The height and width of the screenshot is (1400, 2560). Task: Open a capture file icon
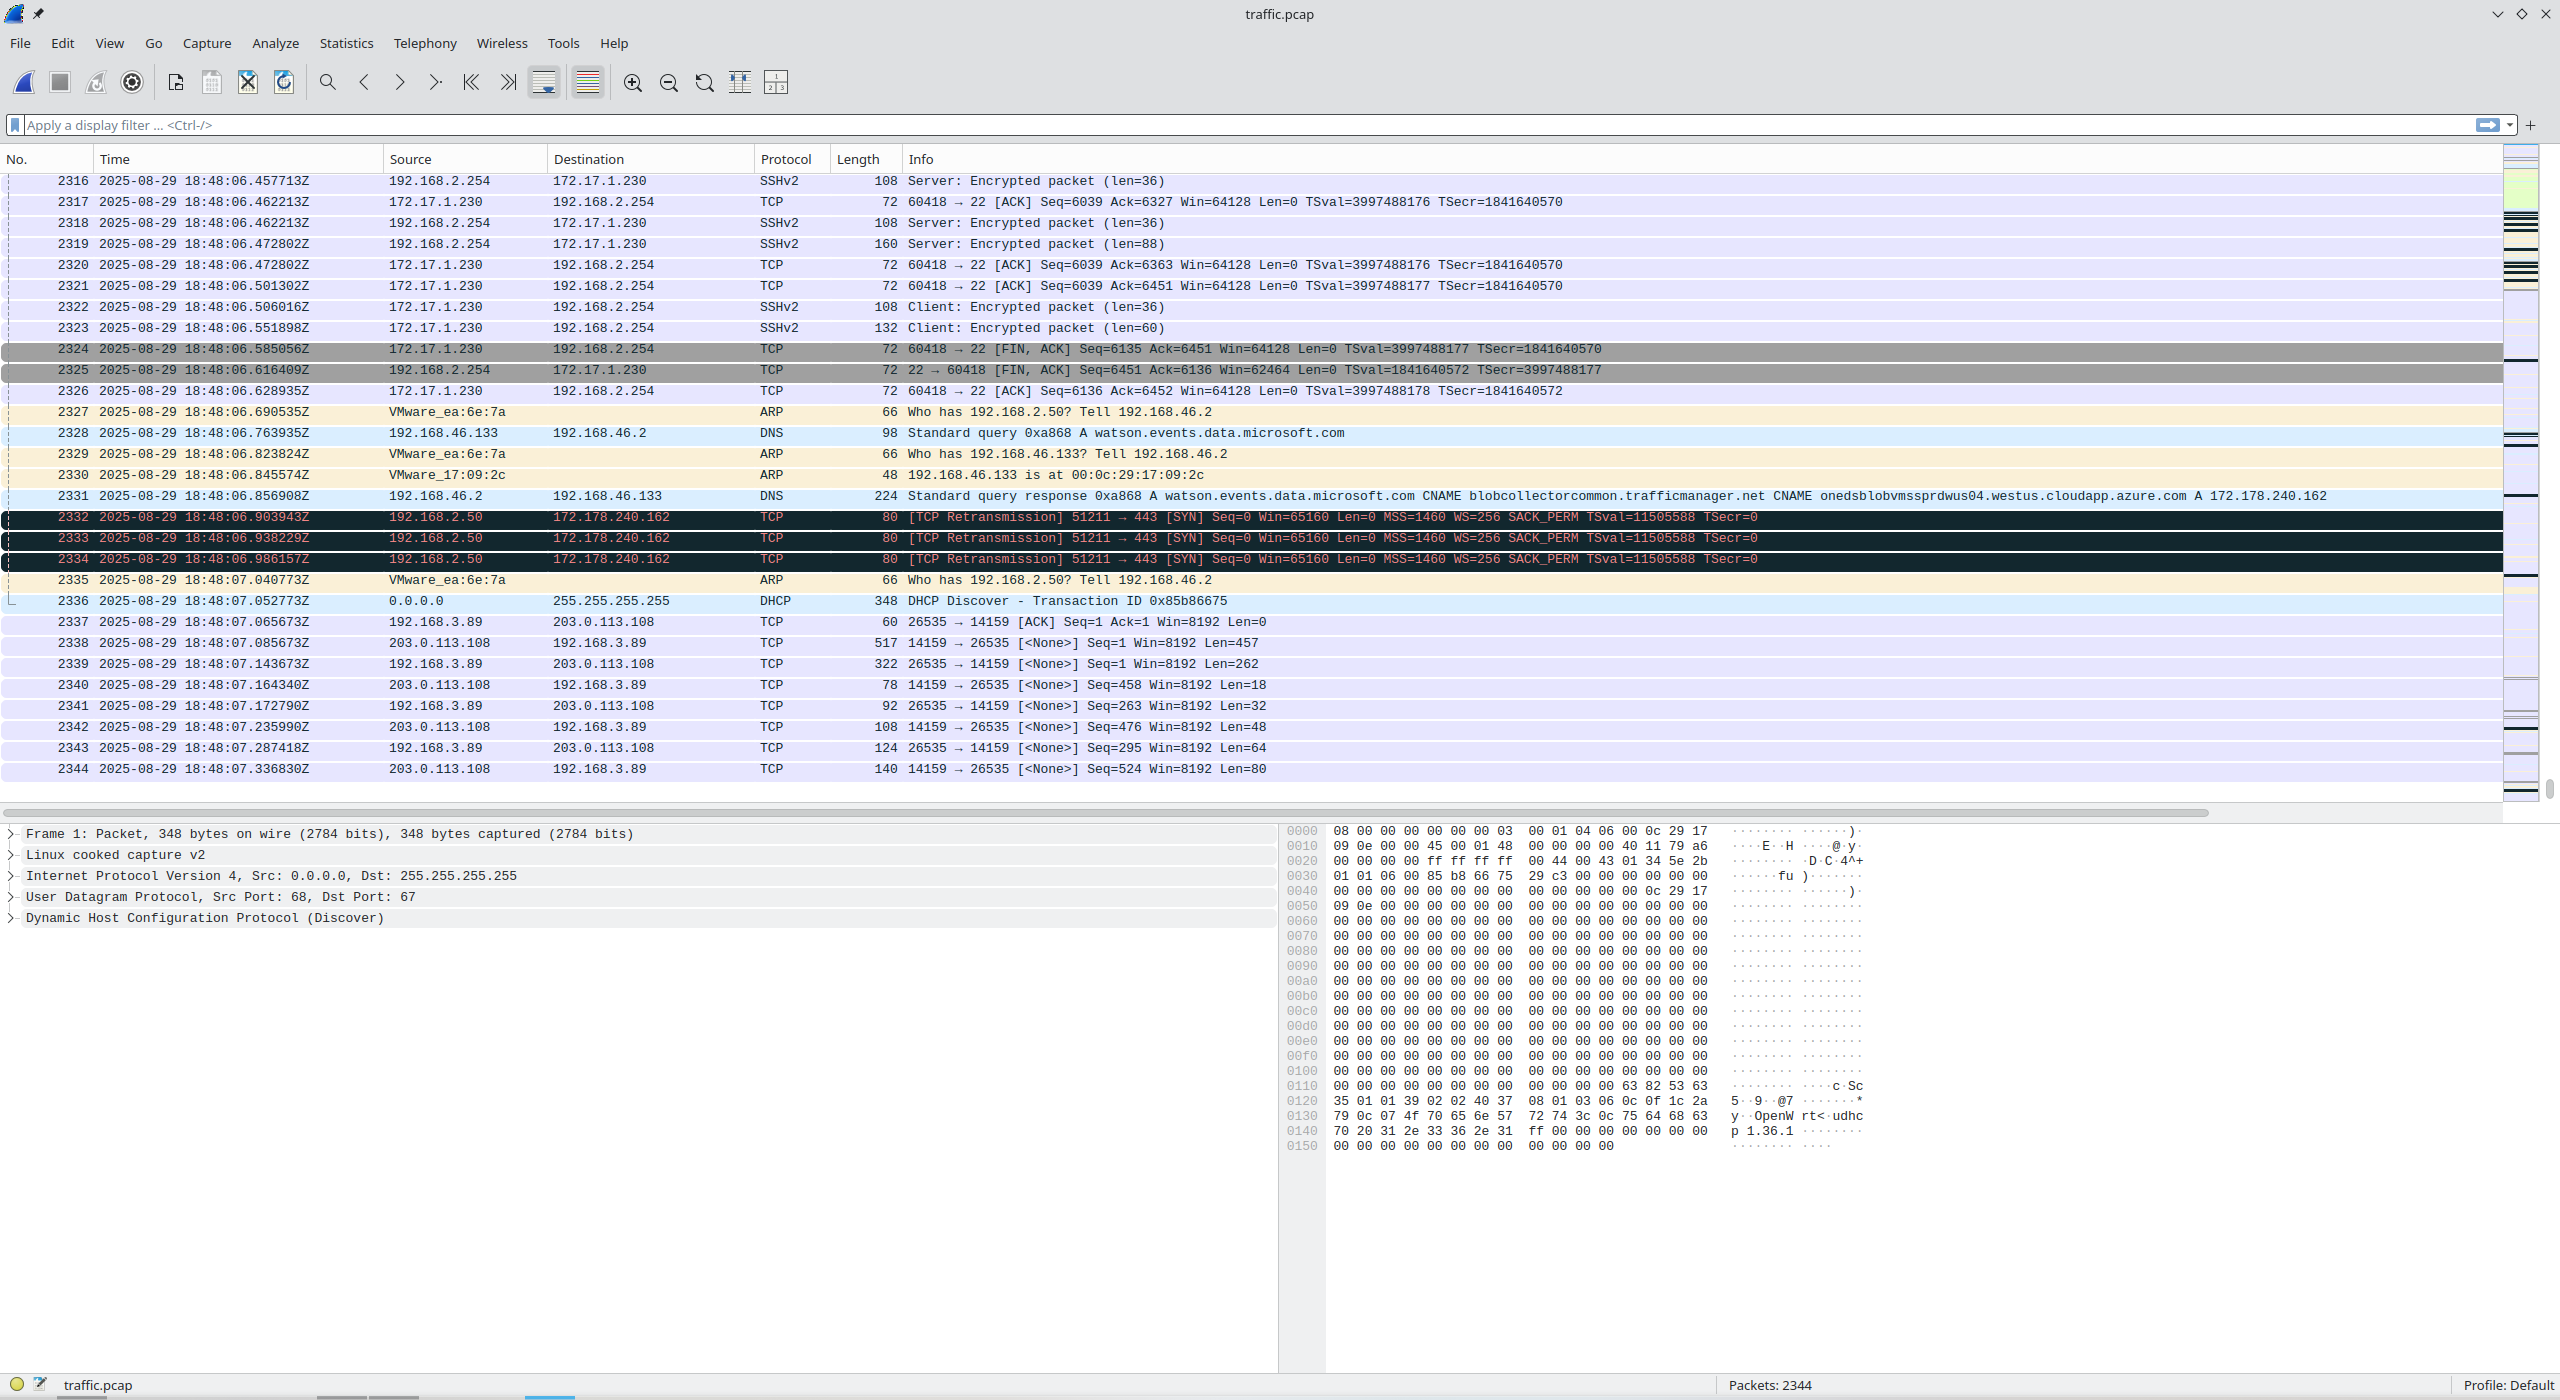(176, 82)
